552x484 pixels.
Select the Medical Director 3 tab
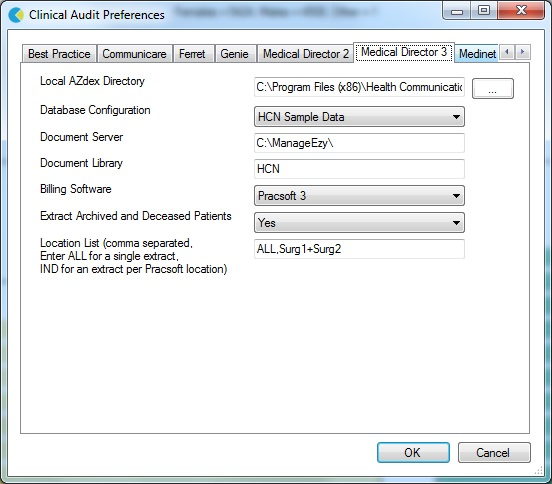point(404,52)
